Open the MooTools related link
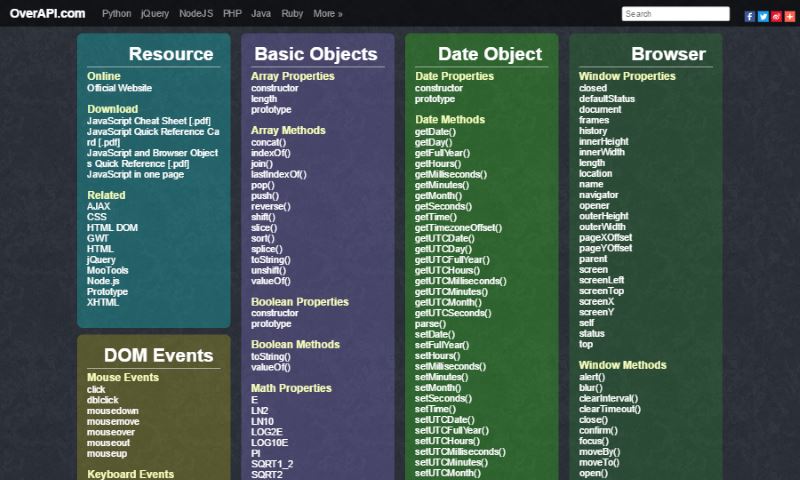The image size is (800, 480). pos(107,270)
